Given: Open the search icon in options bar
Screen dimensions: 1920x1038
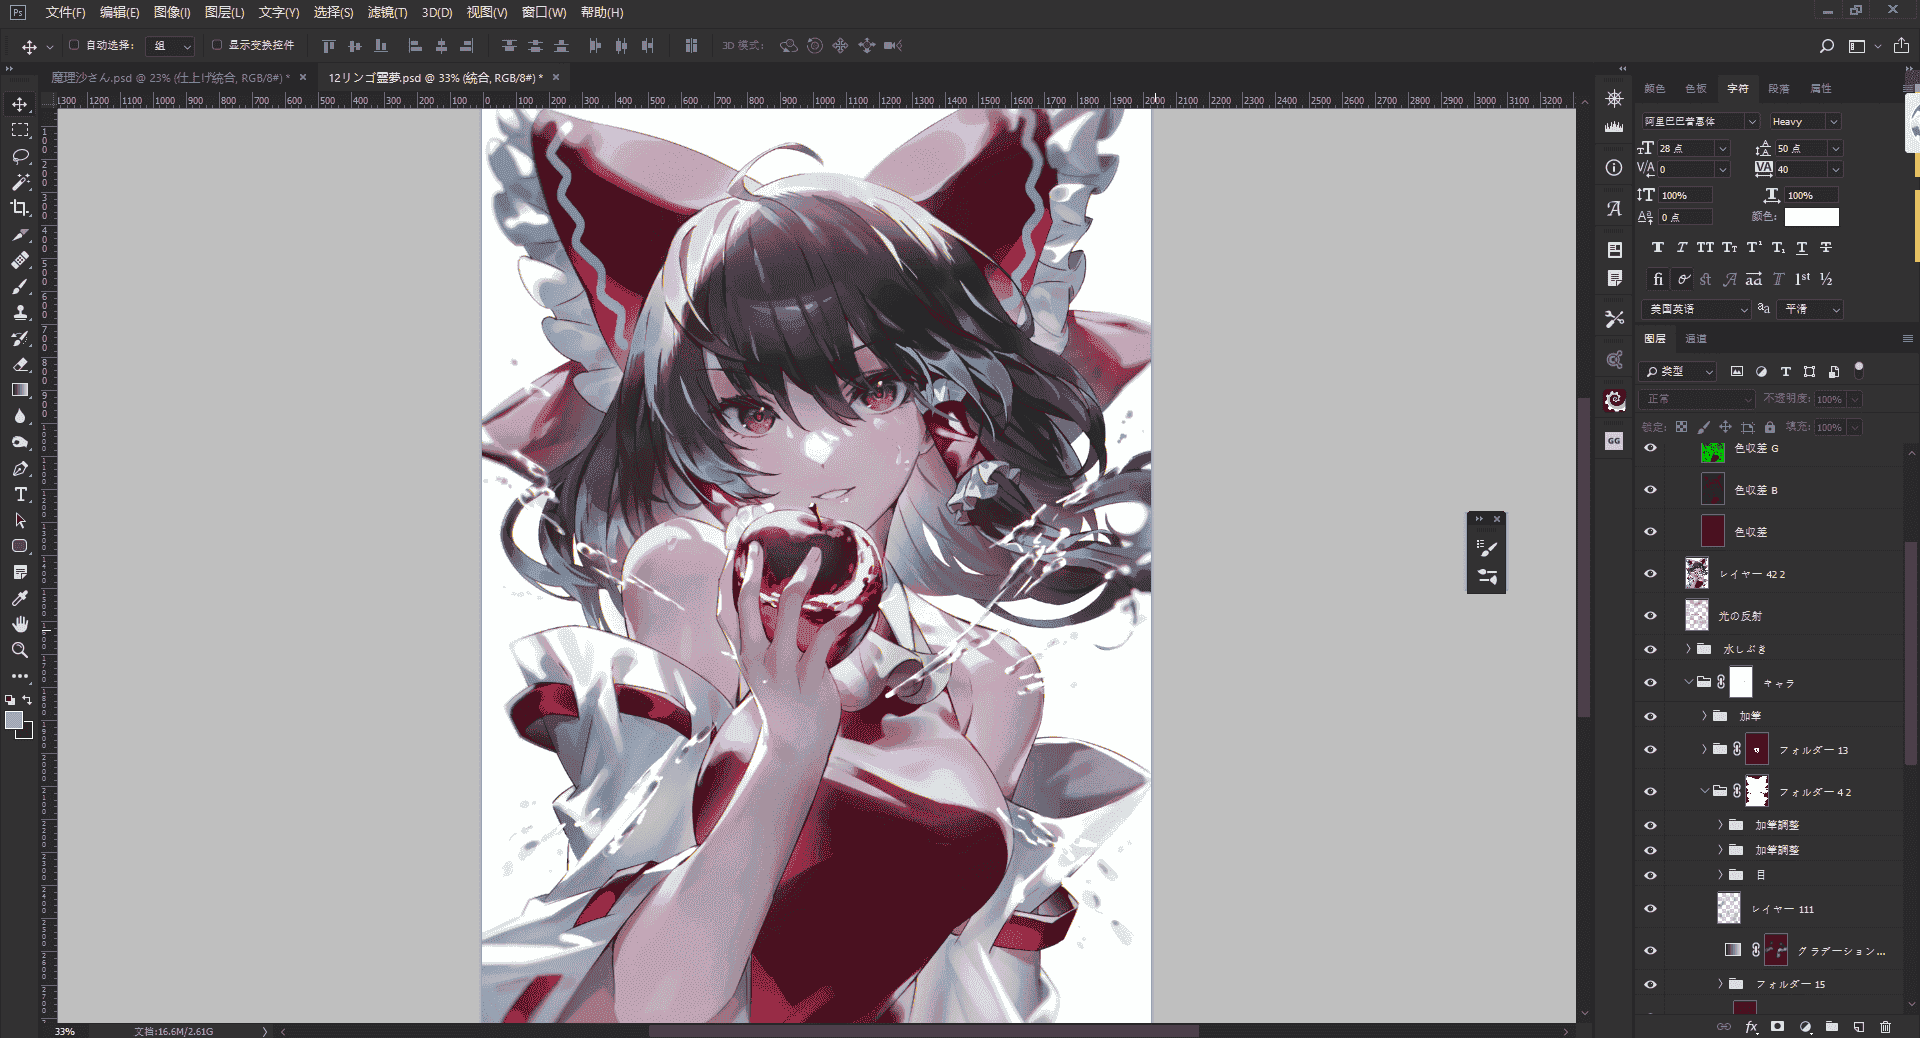Looking at the screenshot, I should coord(1826,46).
